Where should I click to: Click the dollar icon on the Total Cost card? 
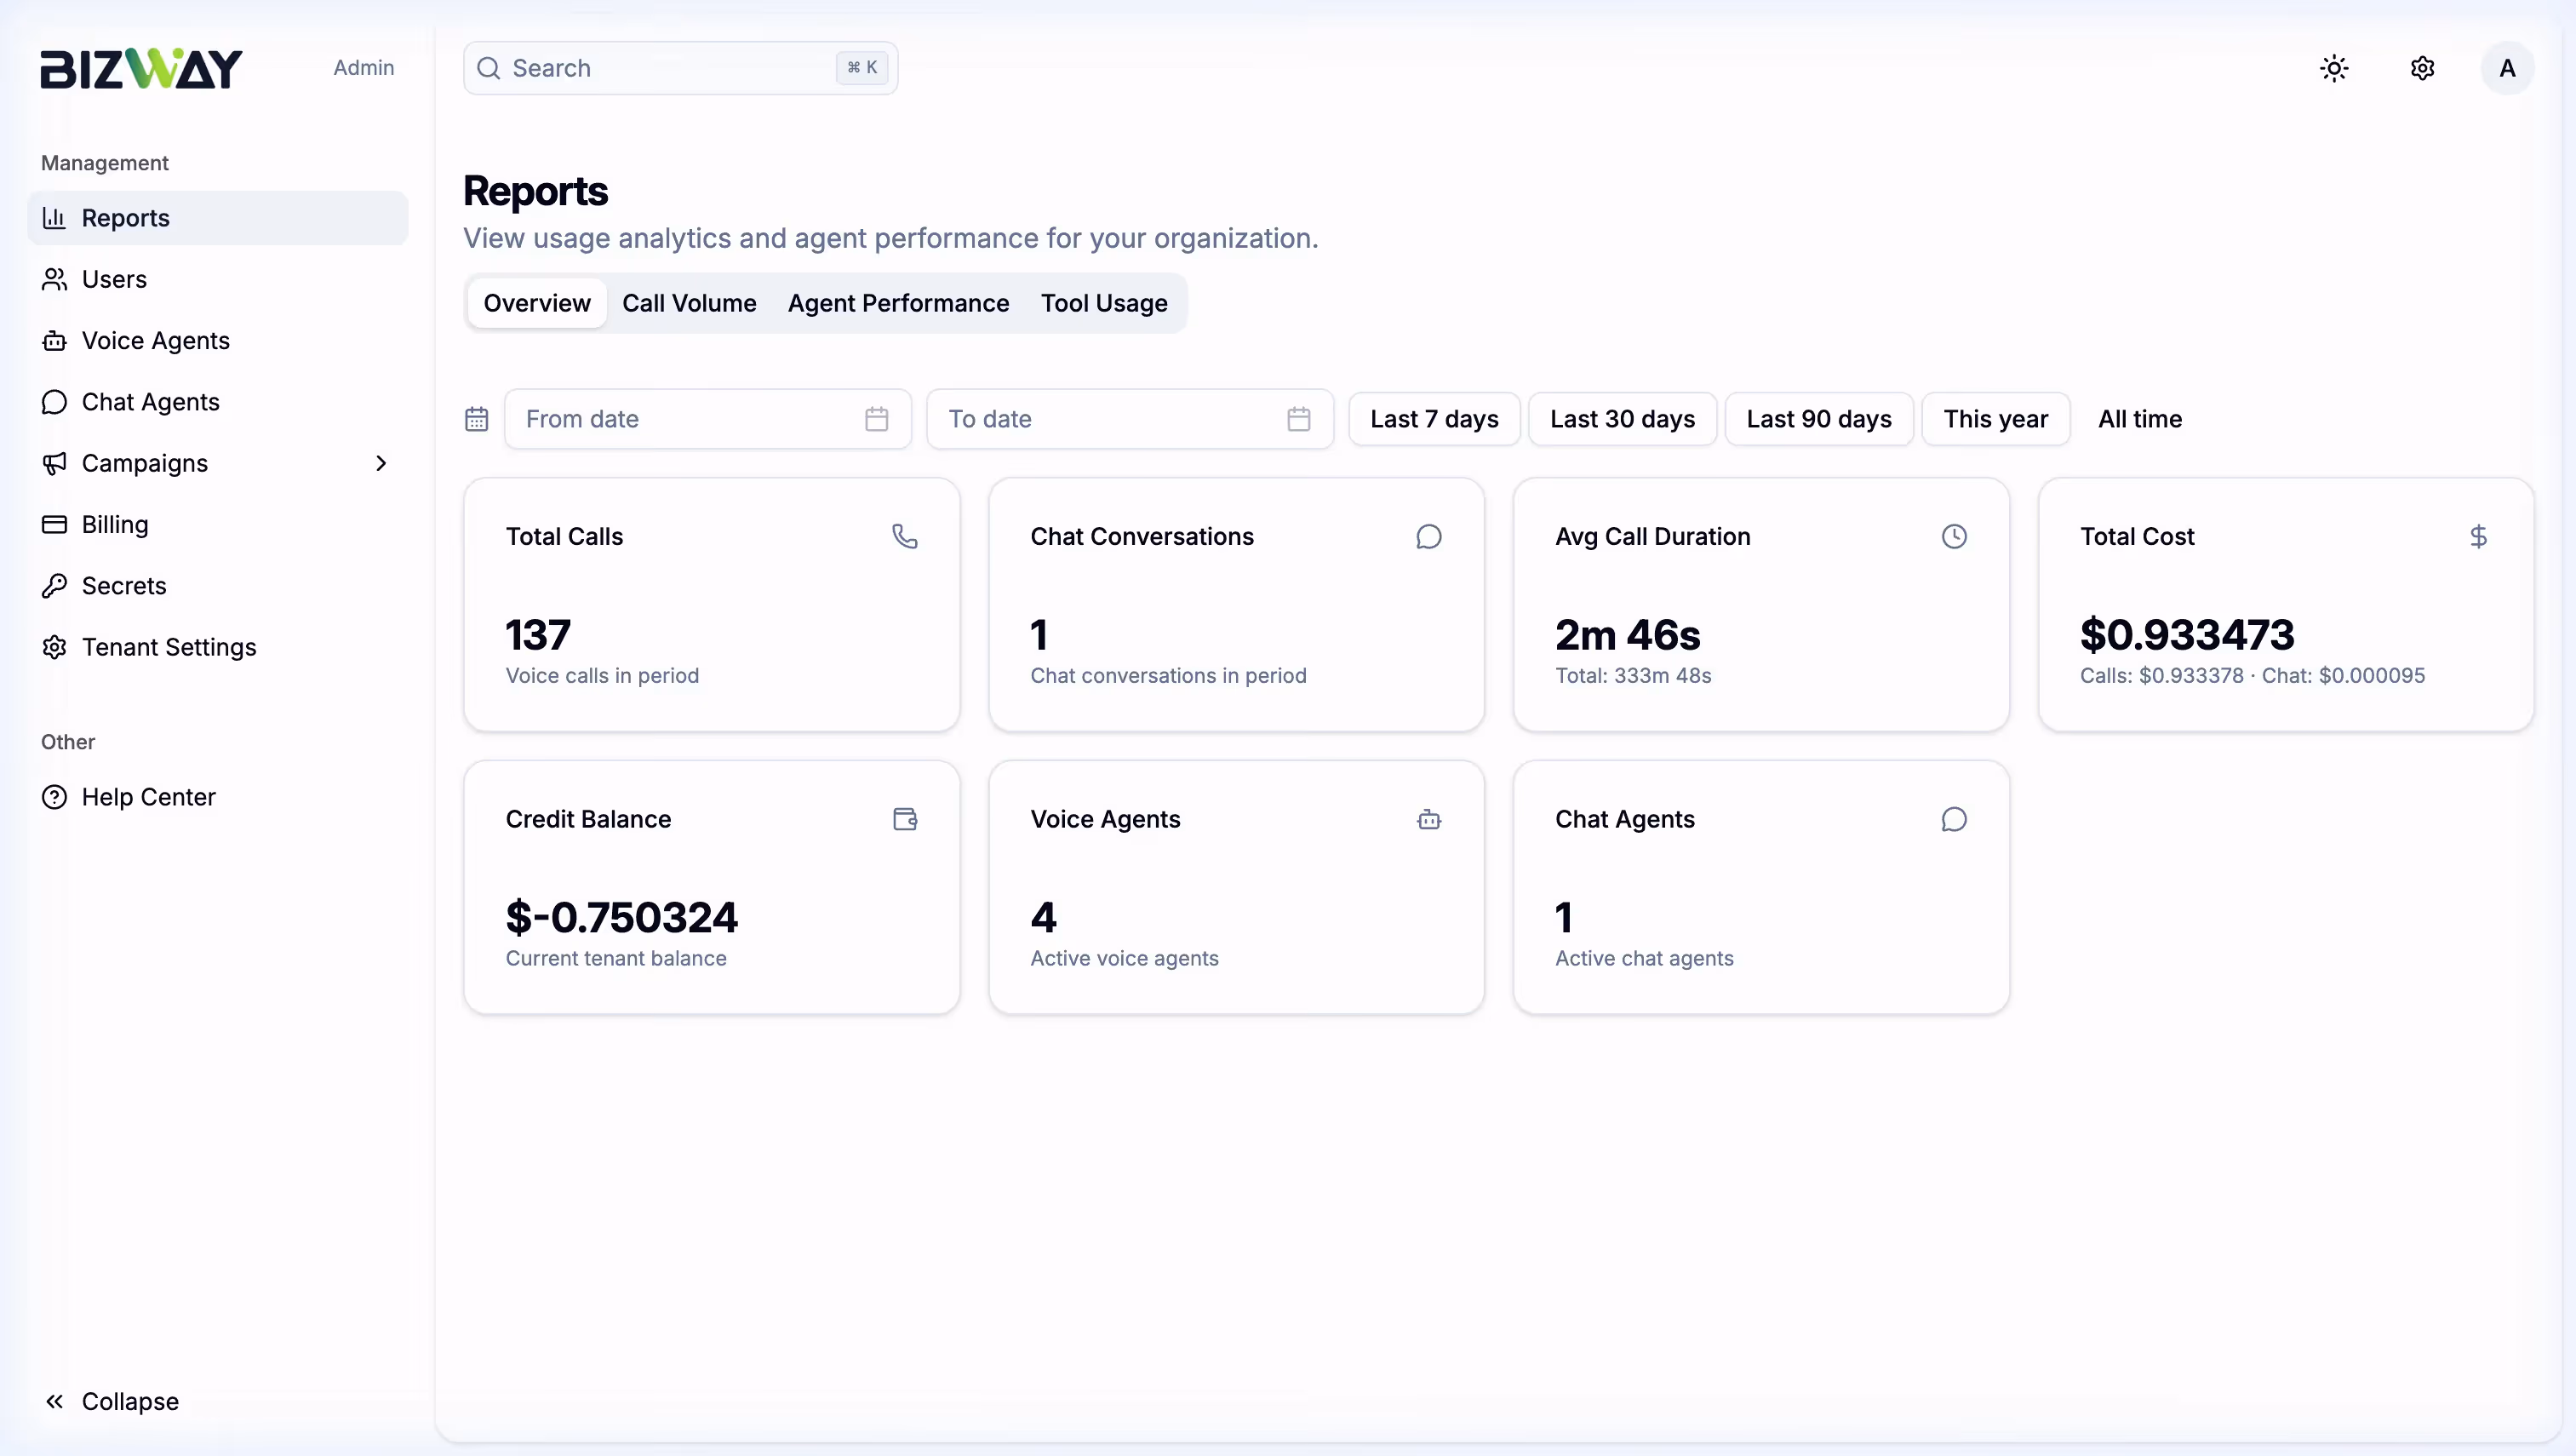(x=2478, y=537)
